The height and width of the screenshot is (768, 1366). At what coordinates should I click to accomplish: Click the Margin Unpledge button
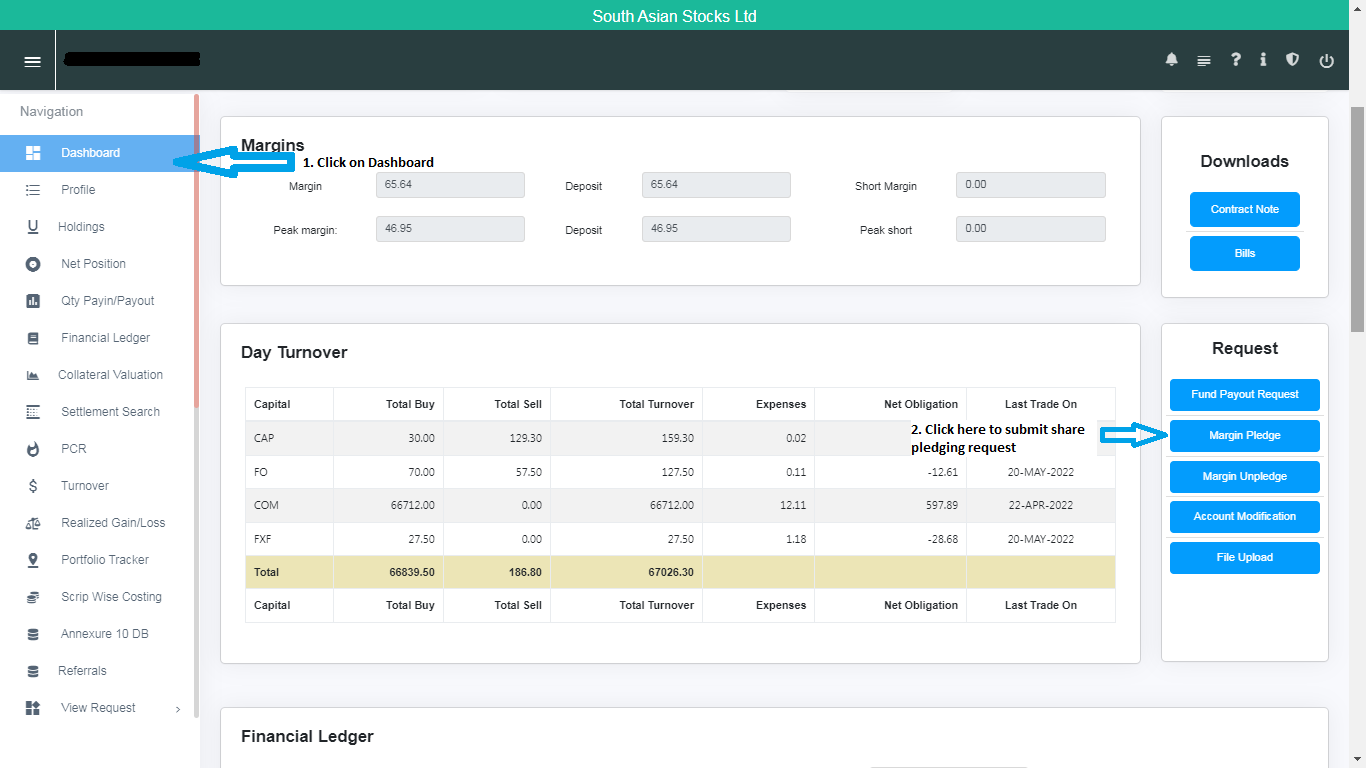(1244, 477)
